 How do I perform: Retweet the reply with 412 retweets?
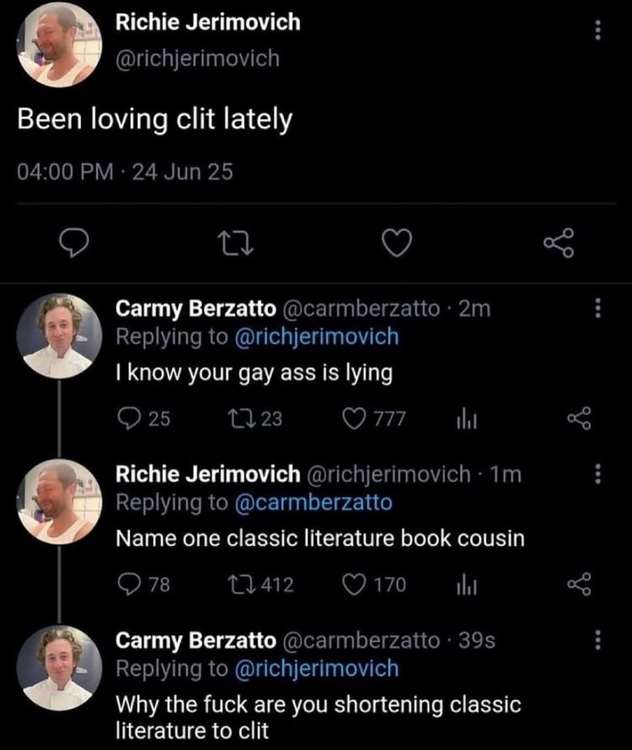pyautogui.click(x=238, y=585)
